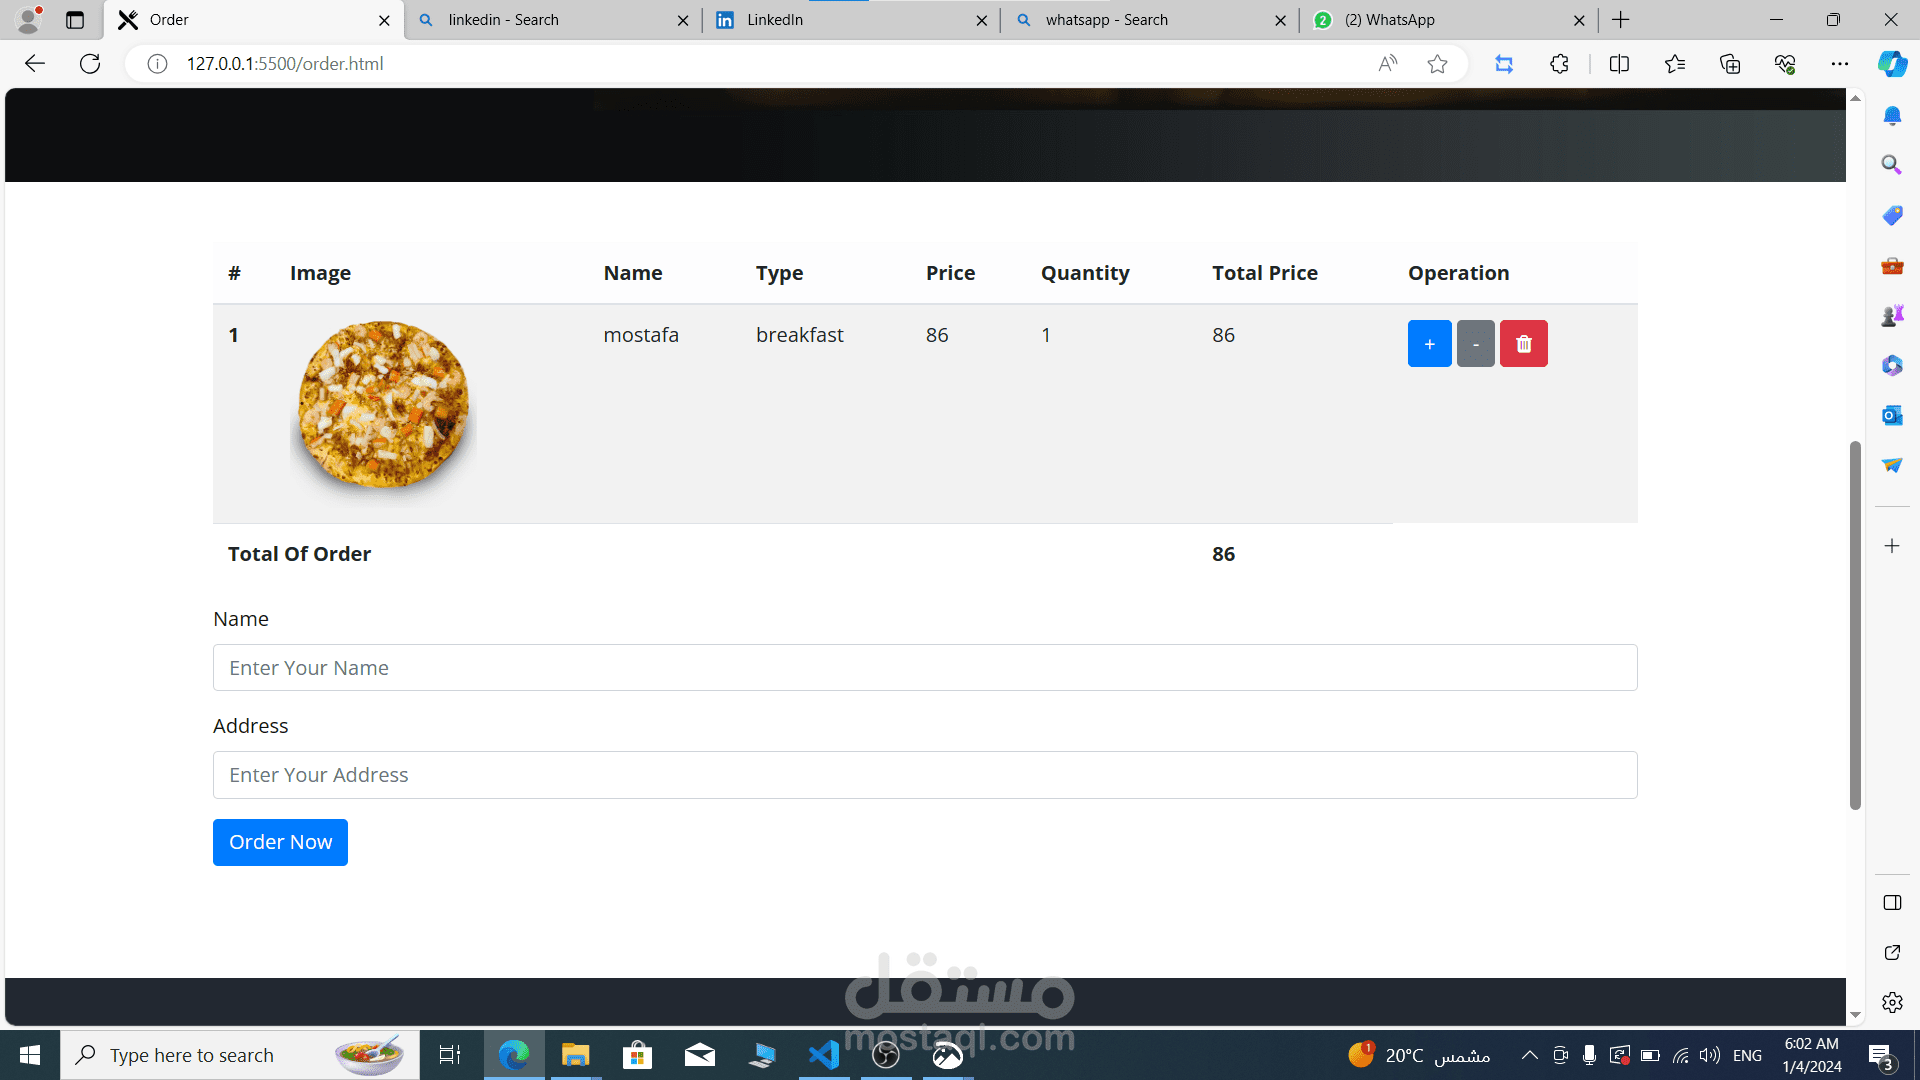1920x1080 pixels.
Task: Click the red trash delete button
Action: (1523, 344)
